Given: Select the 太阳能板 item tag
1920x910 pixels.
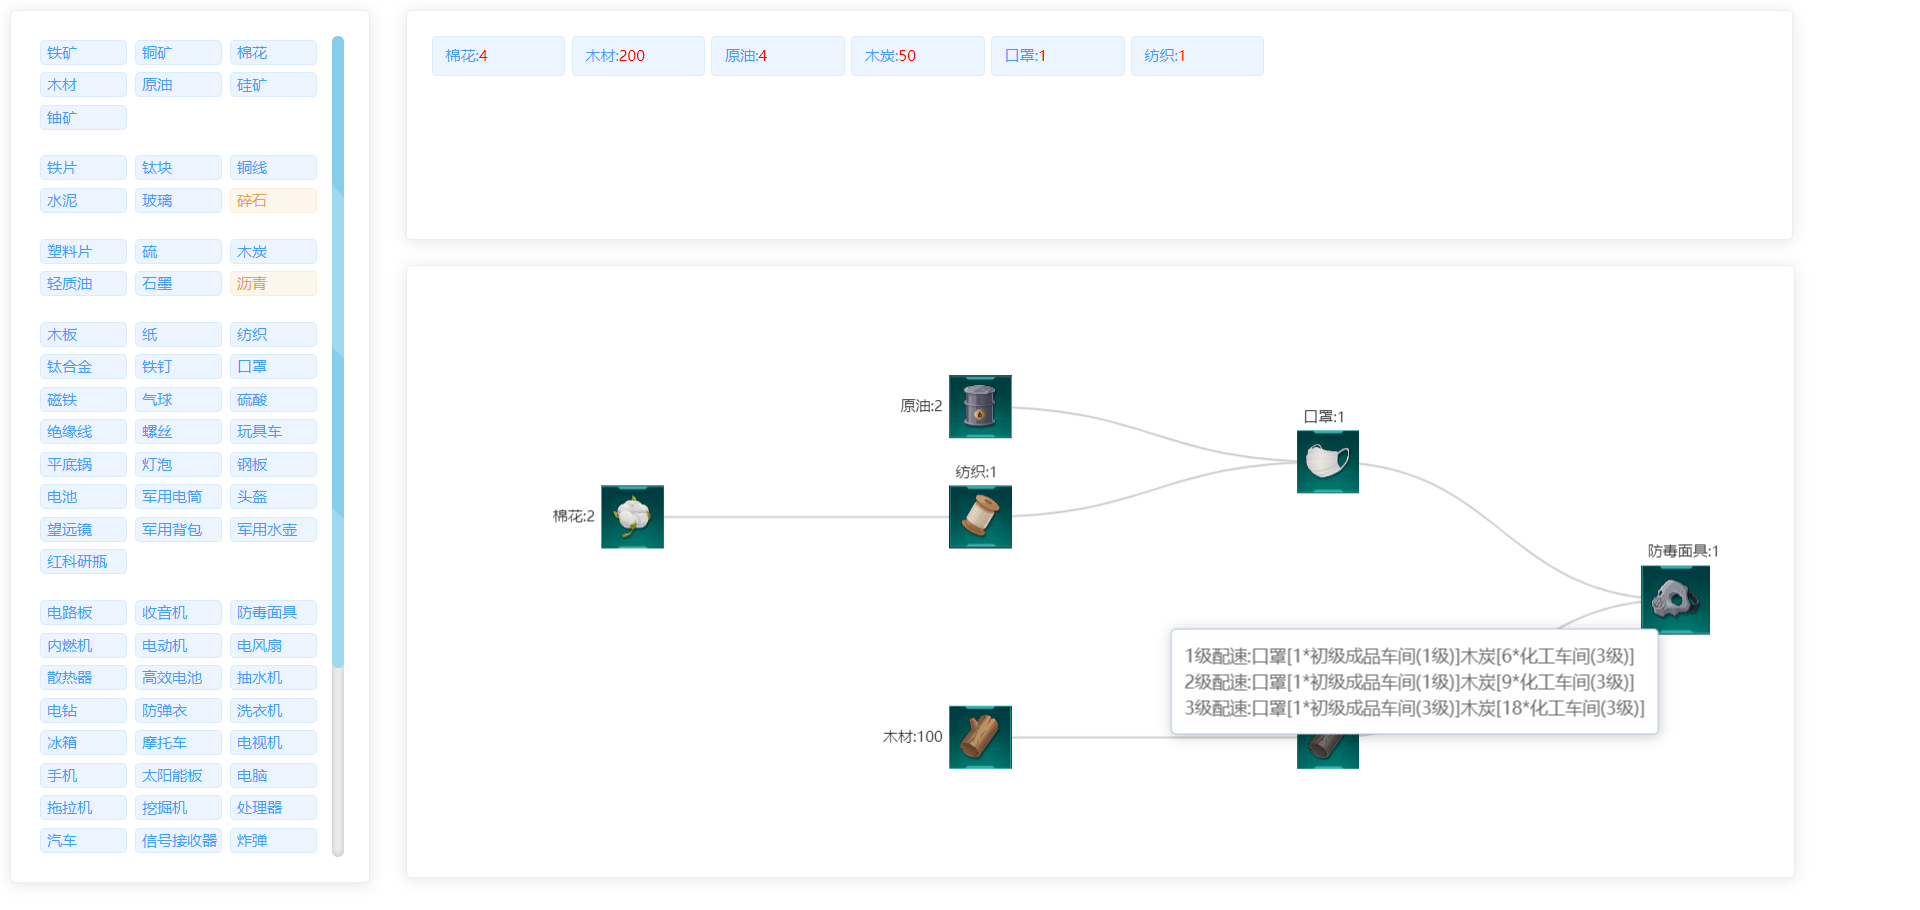Looking at the screenshot, I should 178,776.
